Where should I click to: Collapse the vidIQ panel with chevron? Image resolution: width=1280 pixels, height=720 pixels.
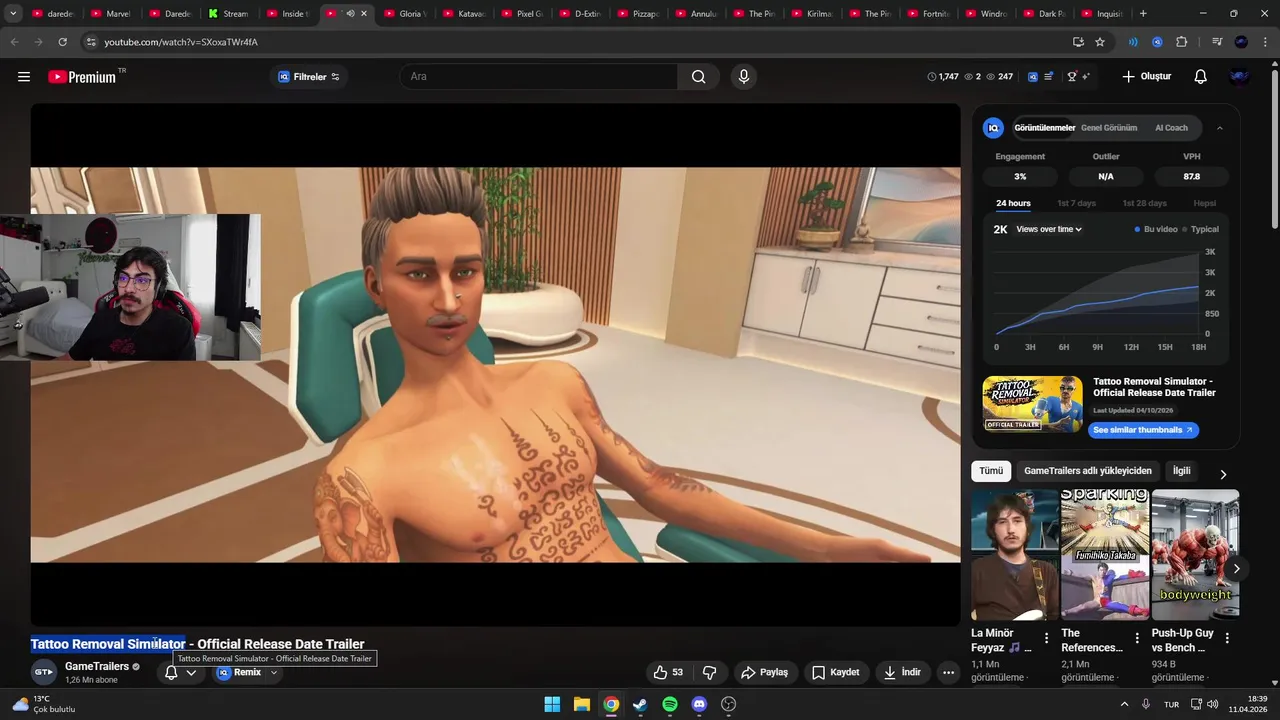click(x=1220, y=128)
